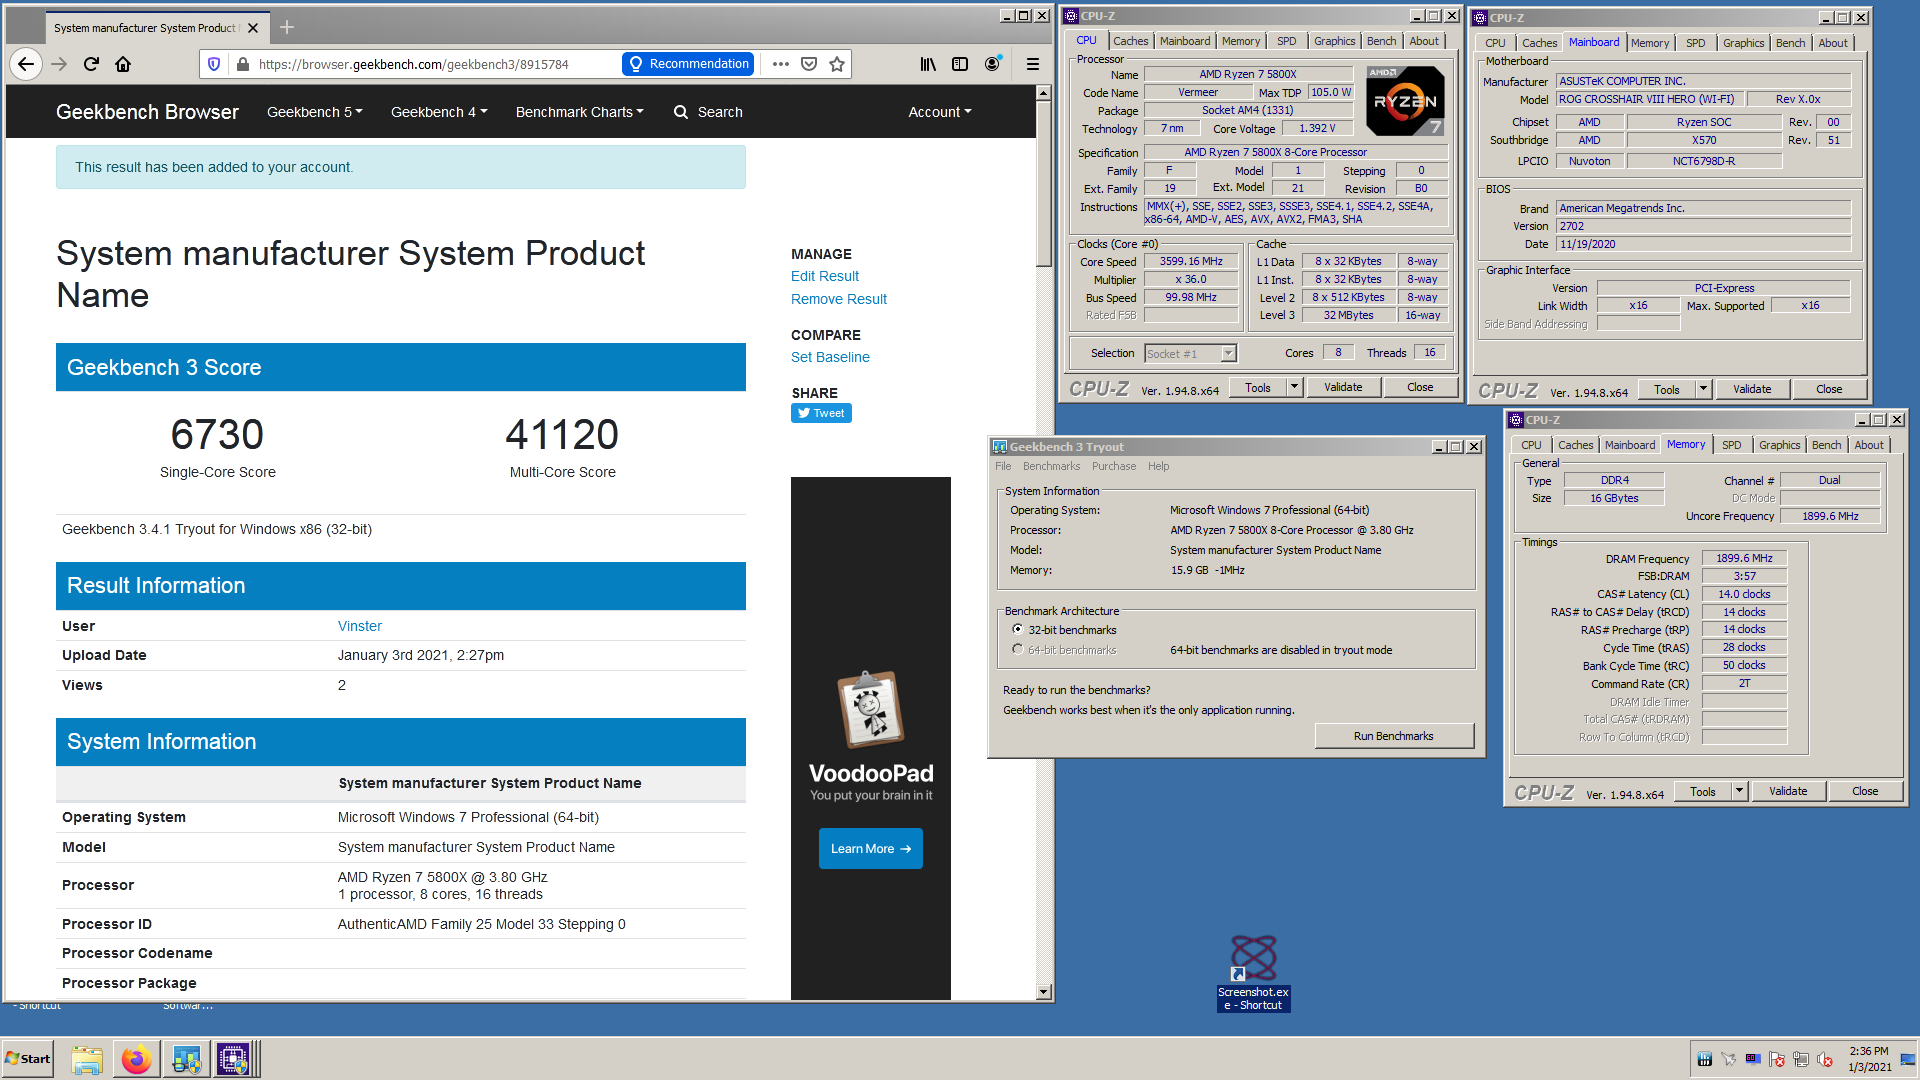The width and height of the screenshot is (1920, 1080).
Task: Open Socket #1 selection combo box
Action: click(x=1191, y=353)
